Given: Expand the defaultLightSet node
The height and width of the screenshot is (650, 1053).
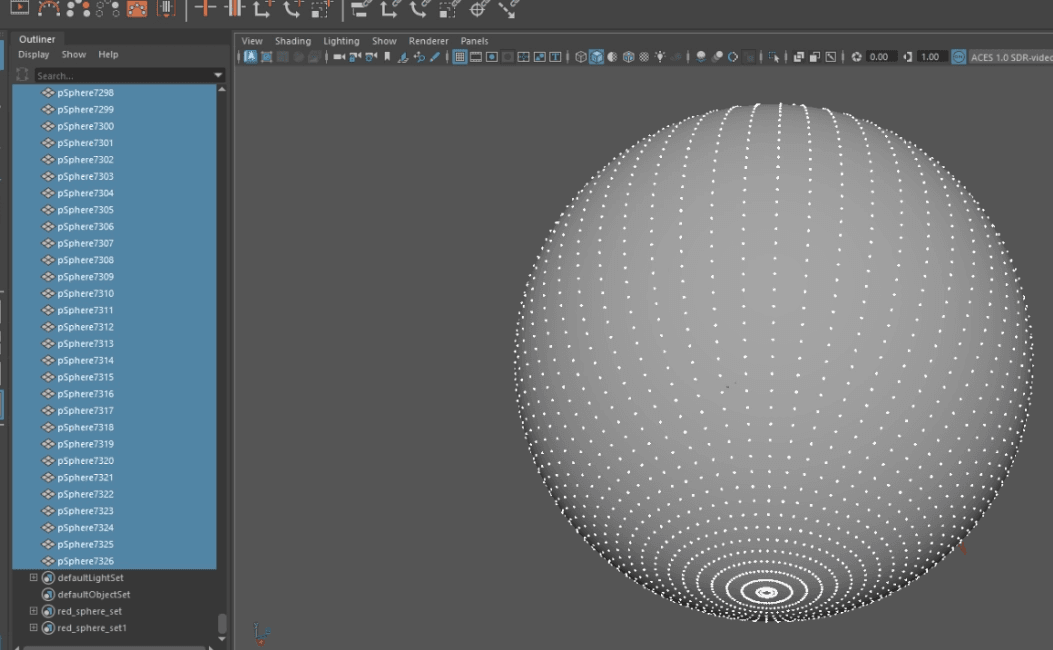Looking at the screenshot, I should [33, 577].
